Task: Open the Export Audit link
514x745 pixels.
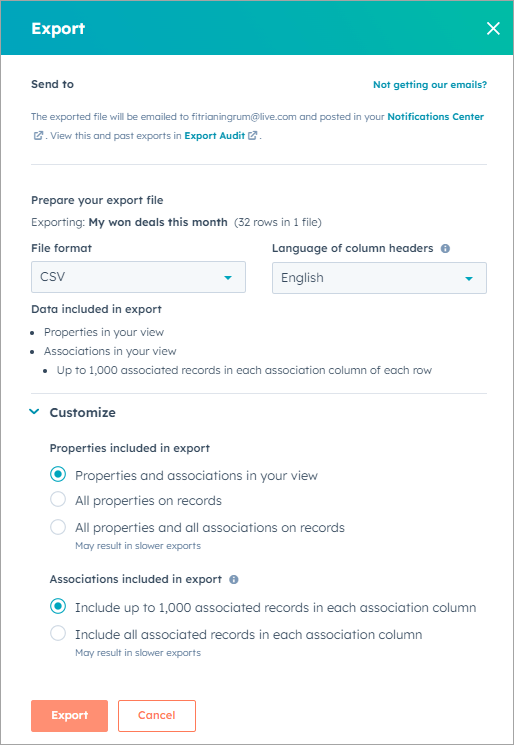Action: click(x=215, y=135)
